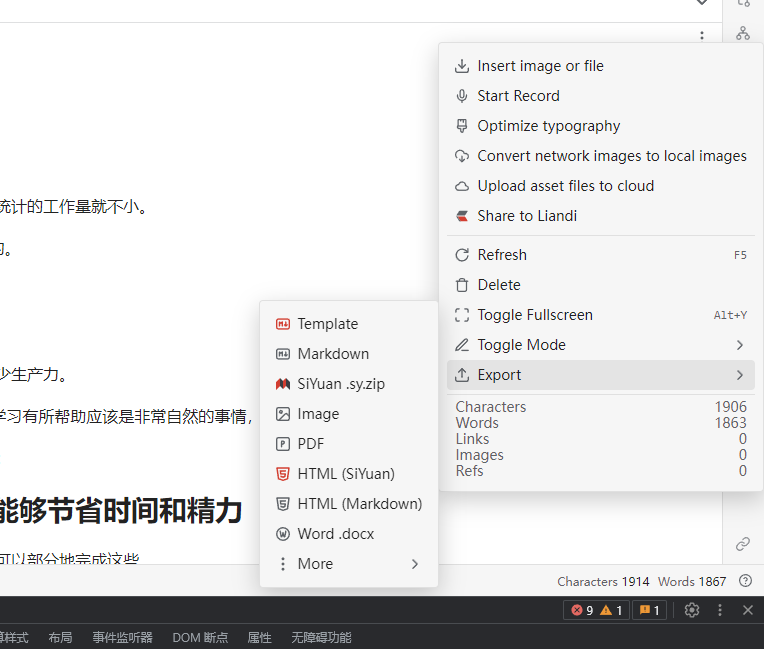Viewport: 764px width, 649px height.
Task: Click the Refs 0 count row
Action: tap(601, 471)
